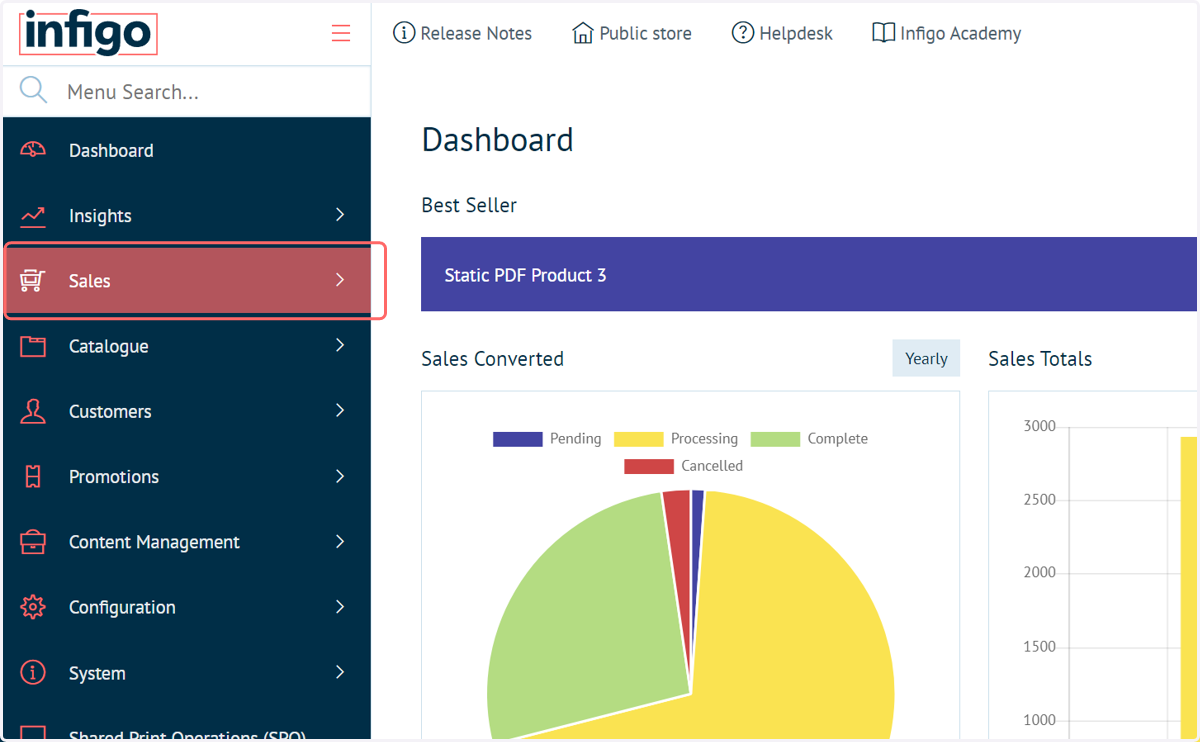Click the Sales cart icon

(x=33, y=281)
